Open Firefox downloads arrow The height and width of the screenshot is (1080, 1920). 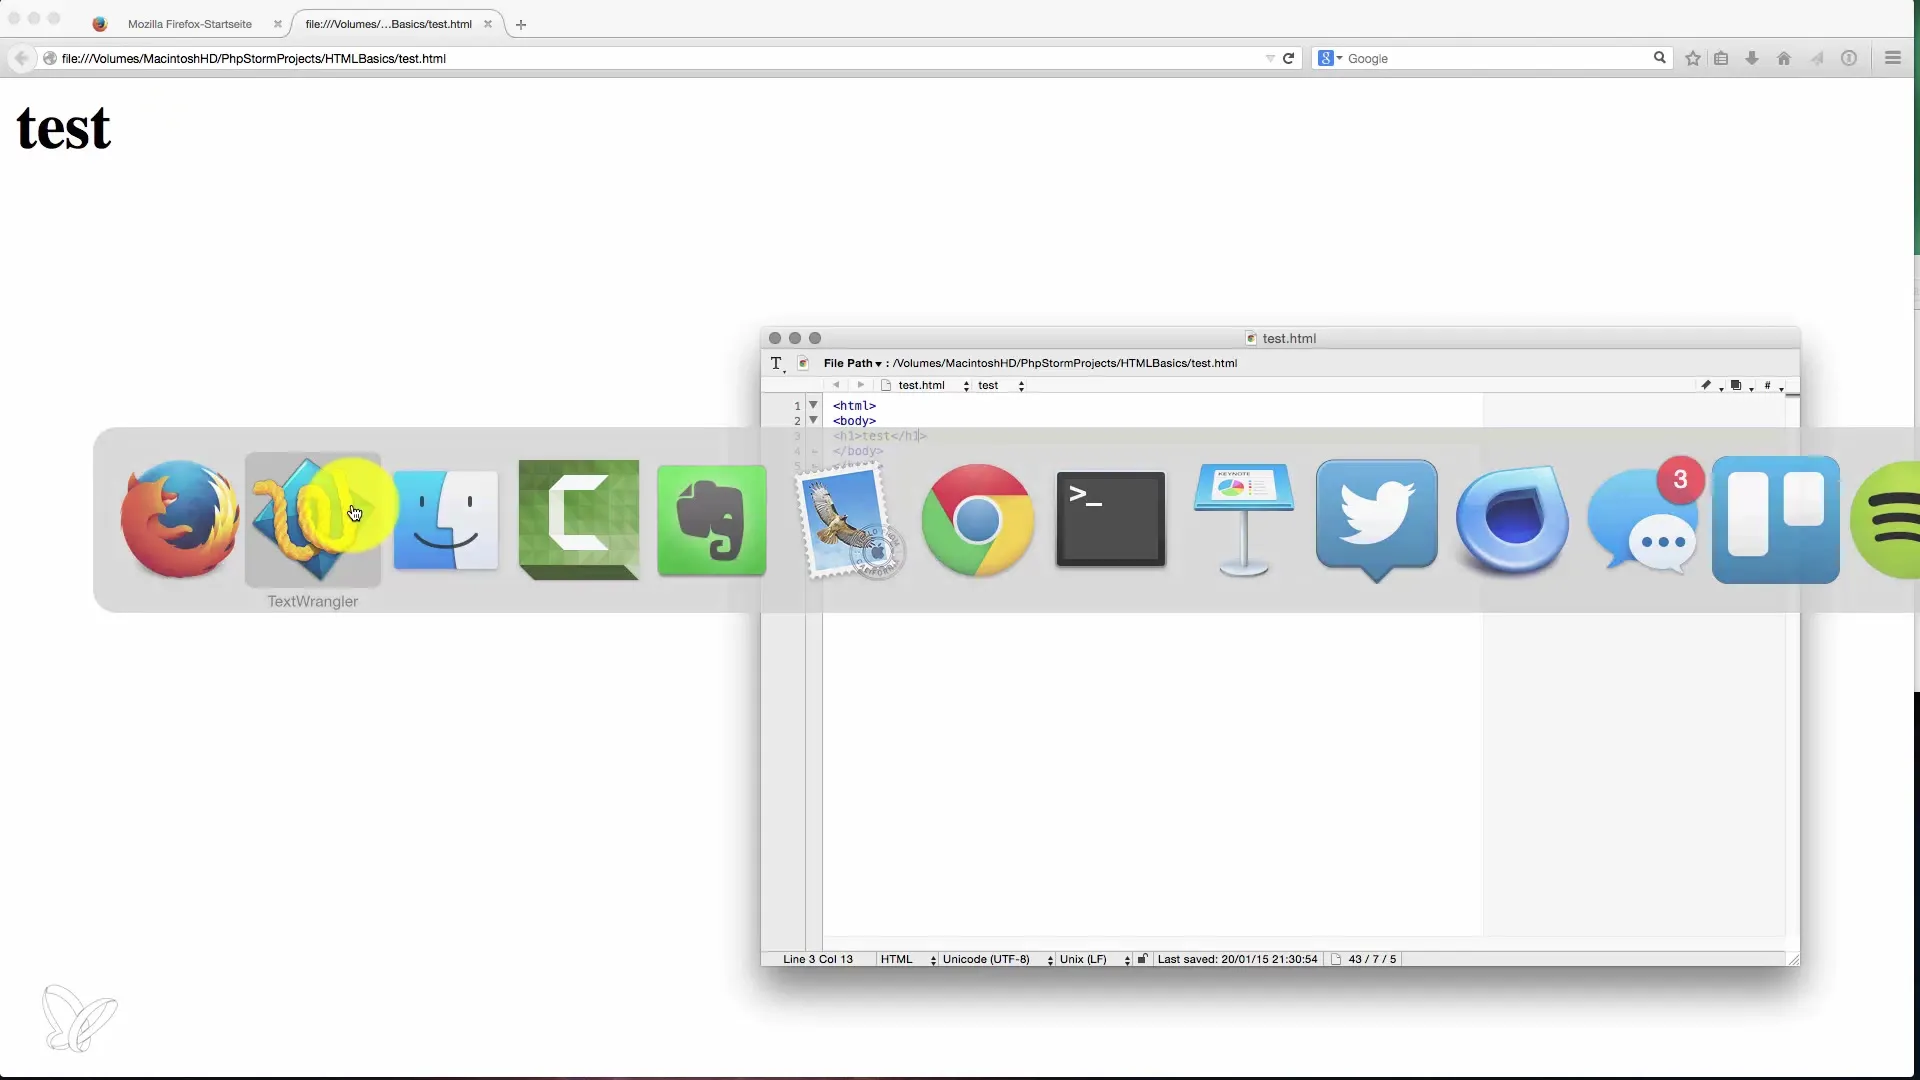(x=1752, y=58)
